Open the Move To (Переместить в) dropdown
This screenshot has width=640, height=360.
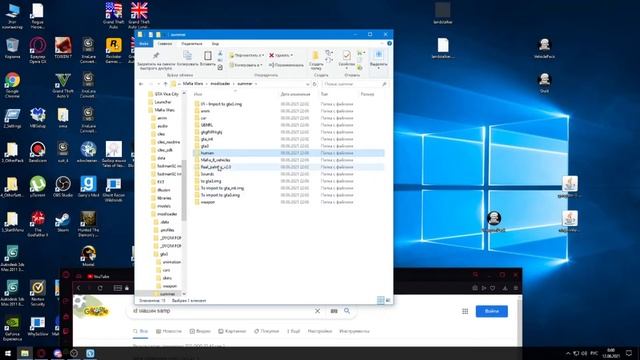247,55
